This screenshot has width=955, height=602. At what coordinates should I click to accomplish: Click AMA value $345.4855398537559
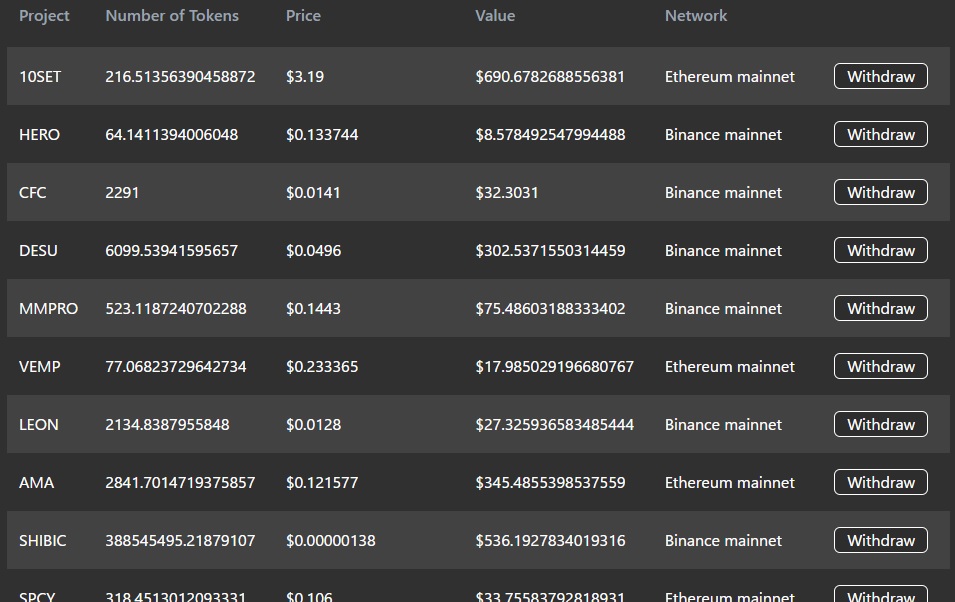[550, 482]
